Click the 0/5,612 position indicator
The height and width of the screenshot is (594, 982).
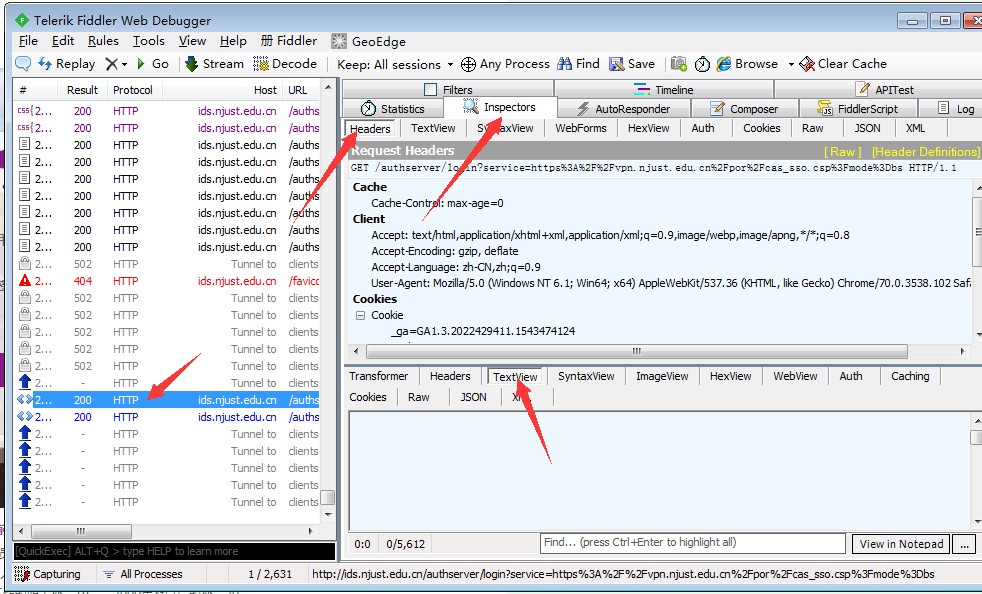406,543
